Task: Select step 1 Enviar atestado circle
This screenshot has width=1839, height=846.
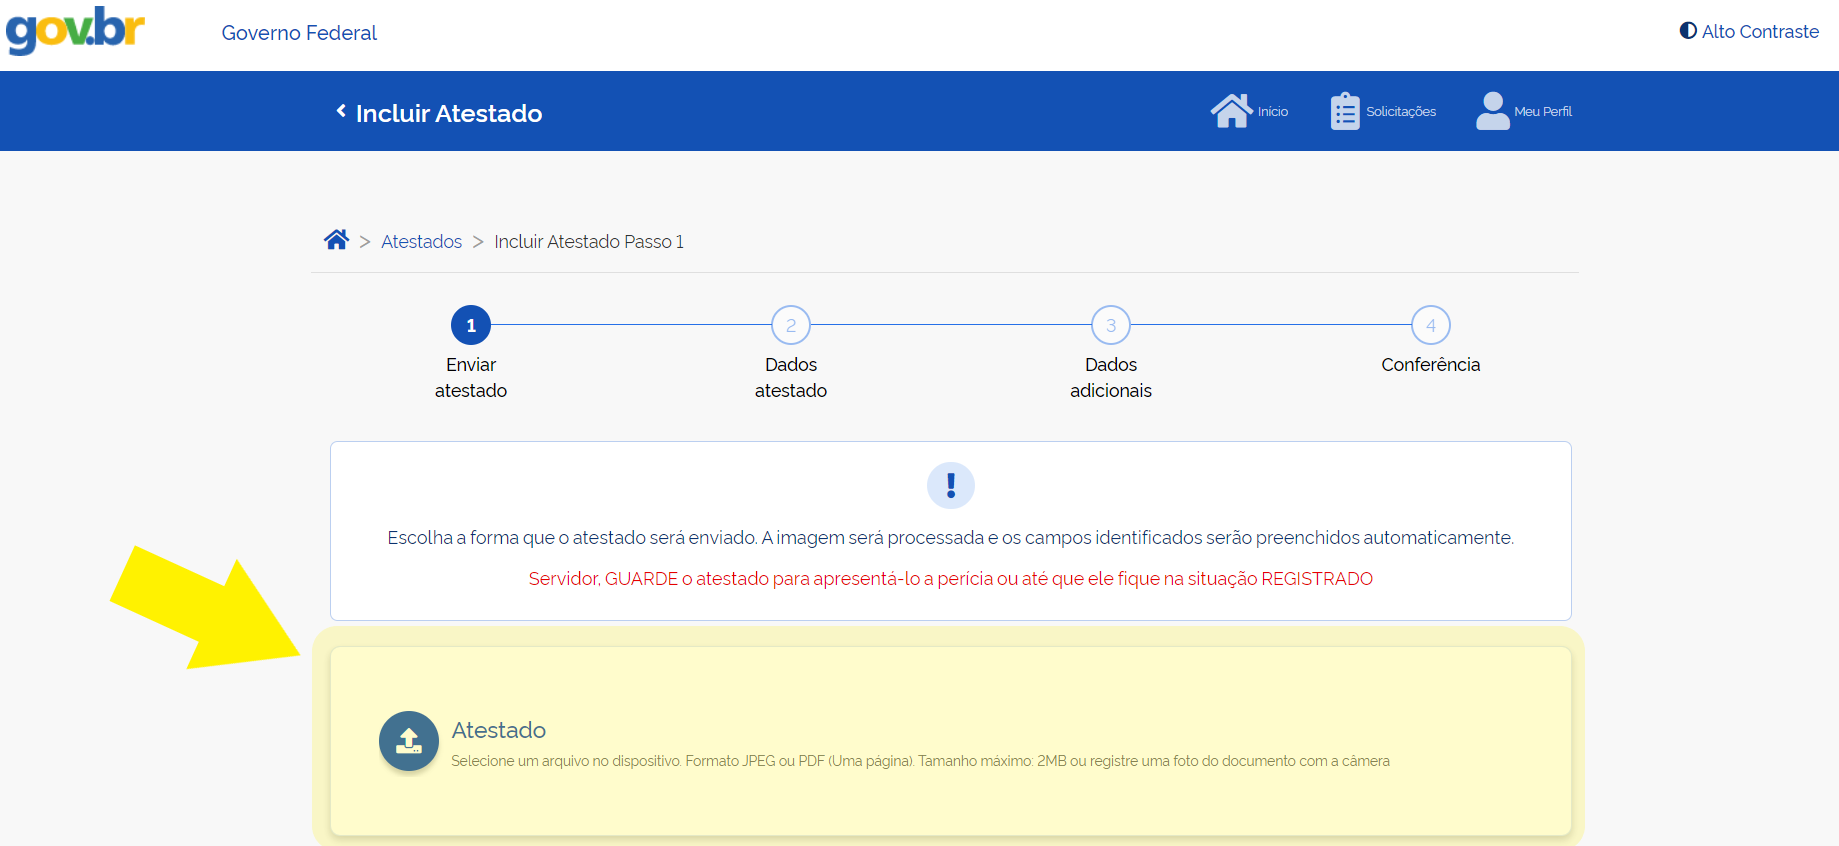Action: [x=471, y=325]
